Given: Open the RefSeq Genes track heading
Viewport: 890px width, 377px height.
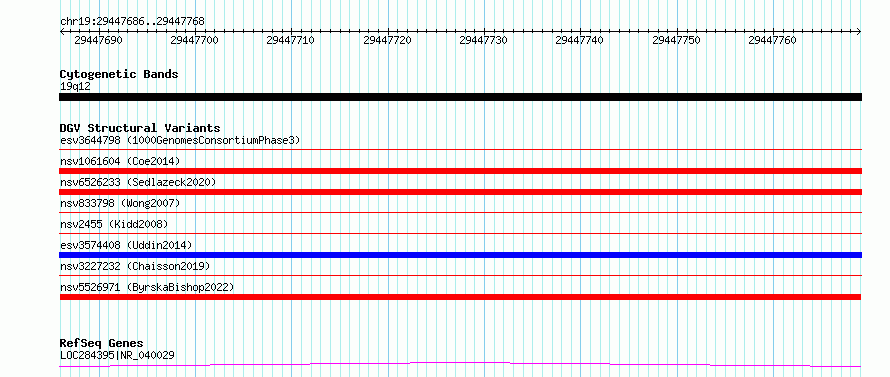Looking at the screenshot, I should click(x=102, y=344).
